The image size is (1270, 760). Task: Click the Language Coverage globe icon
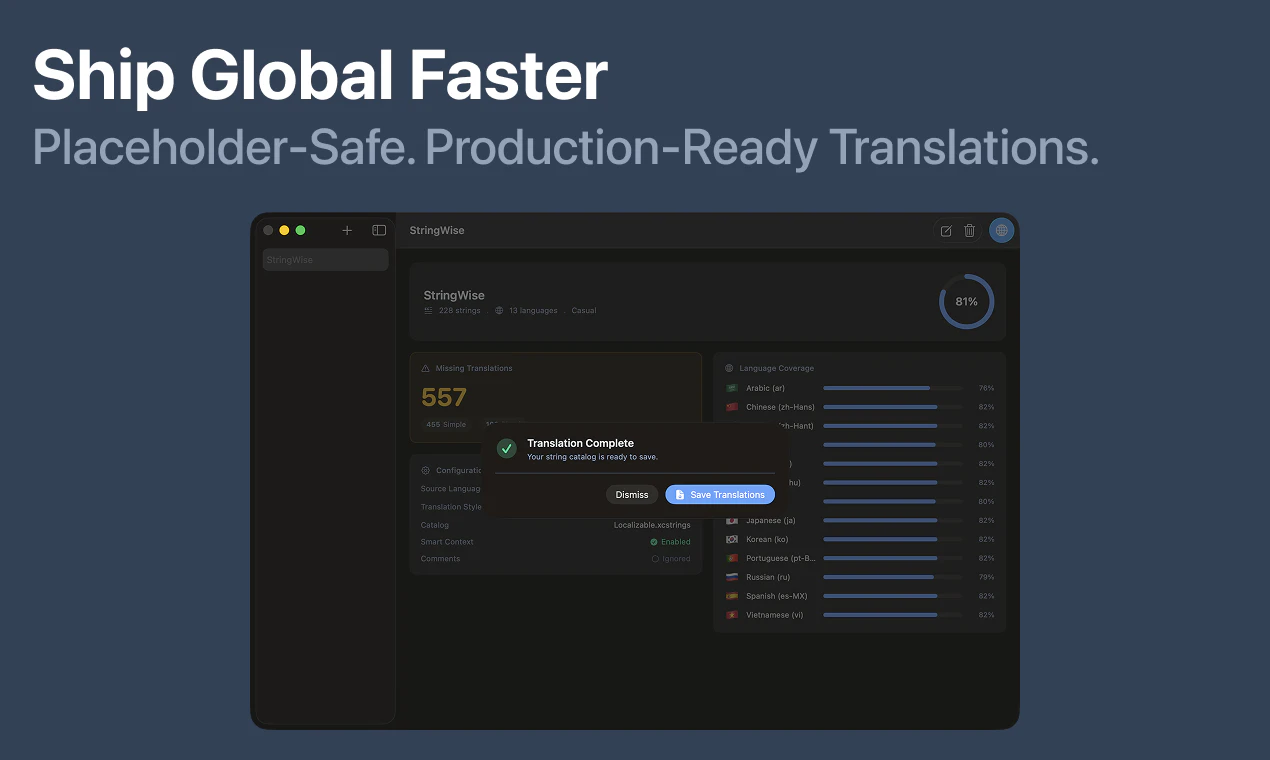coord(729,368)
